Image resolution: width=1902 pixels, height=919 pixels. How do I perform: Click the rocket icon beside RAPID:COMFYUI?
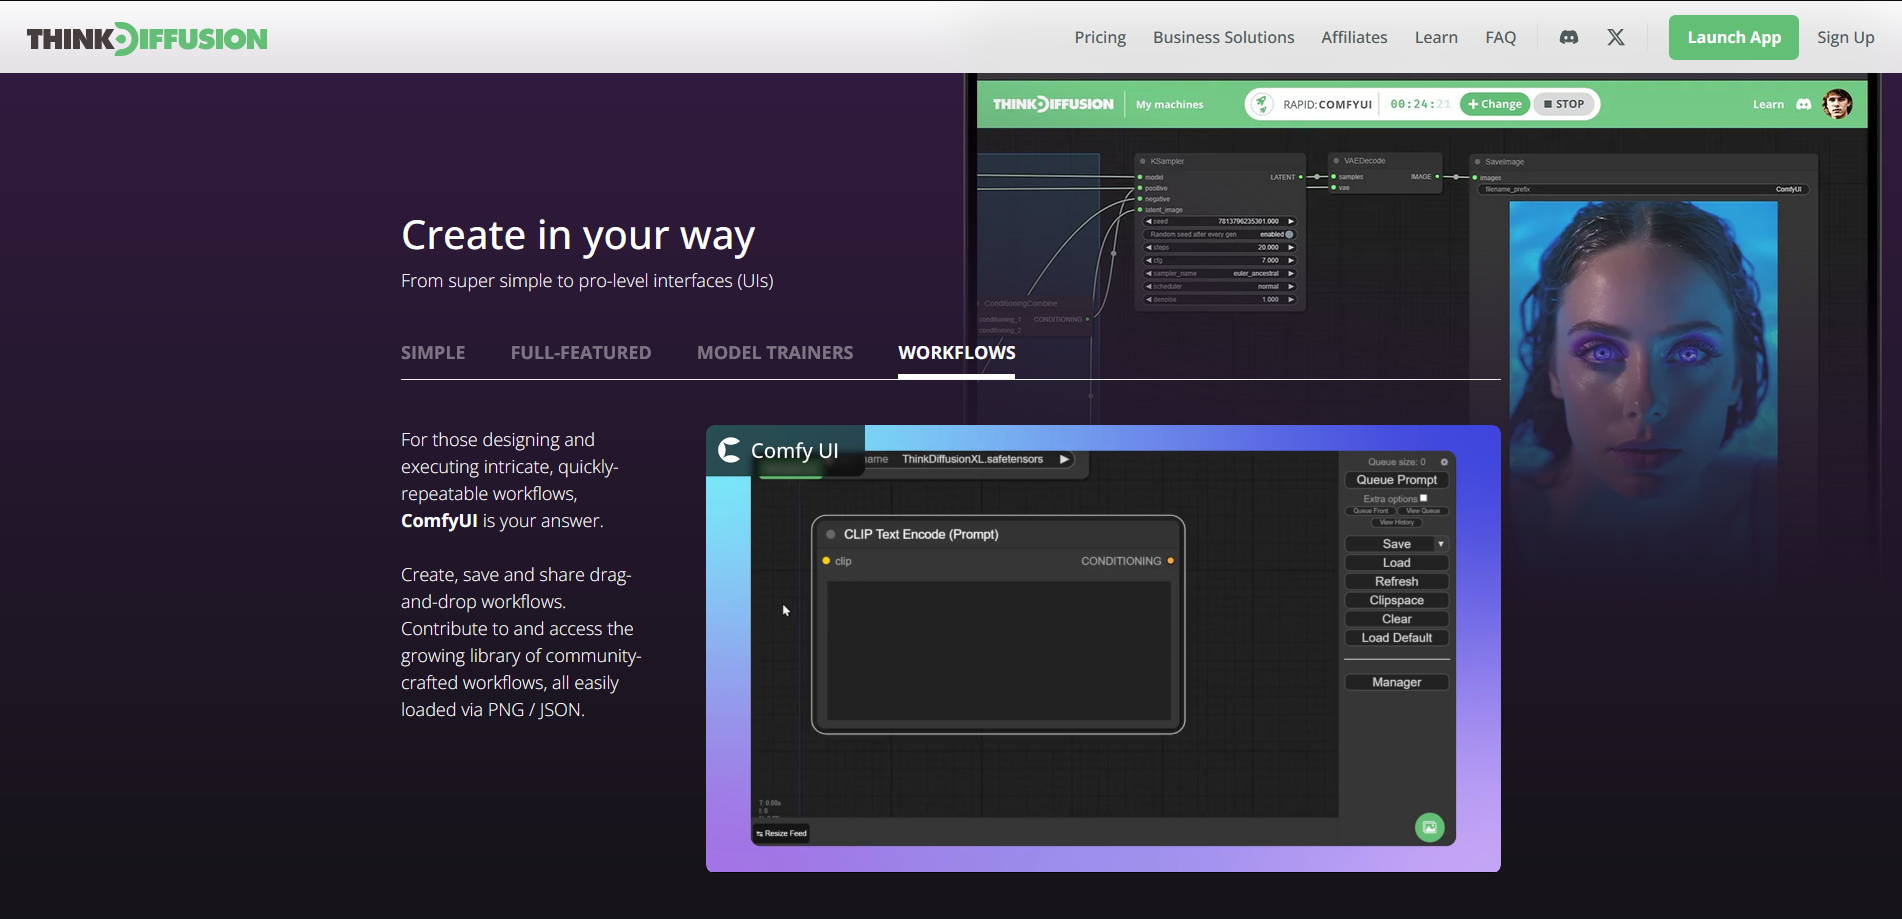coord(1263,104)
